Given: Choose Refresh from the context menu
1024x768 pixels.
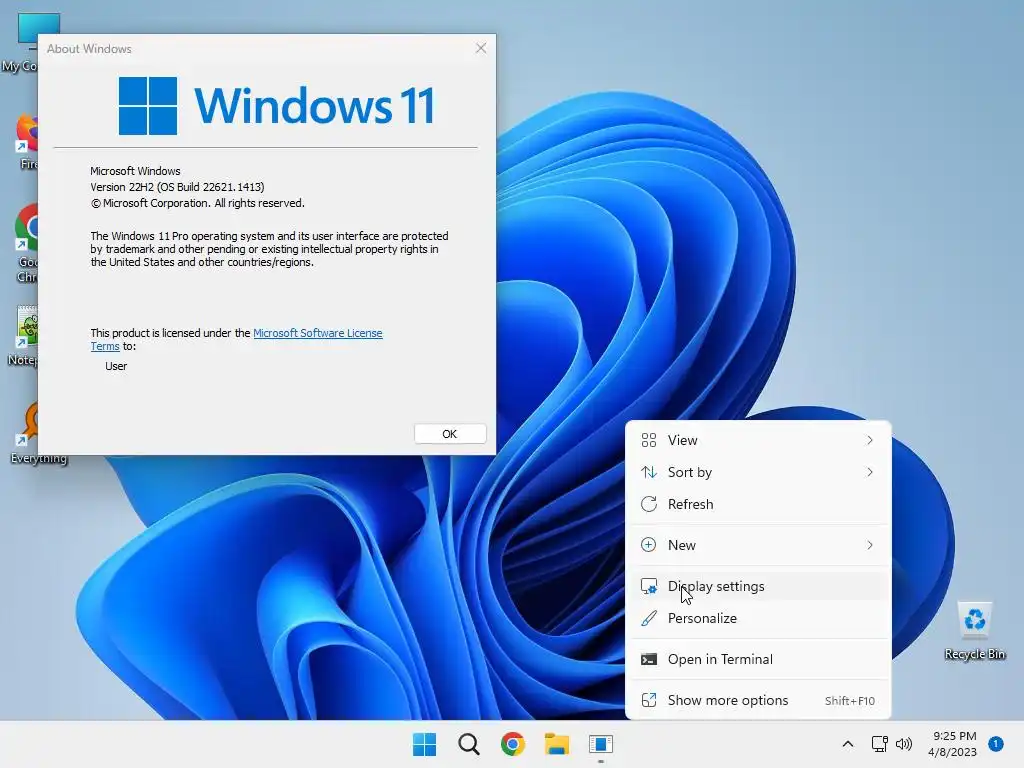Looking at the screenshot, I should coord(758,504).
